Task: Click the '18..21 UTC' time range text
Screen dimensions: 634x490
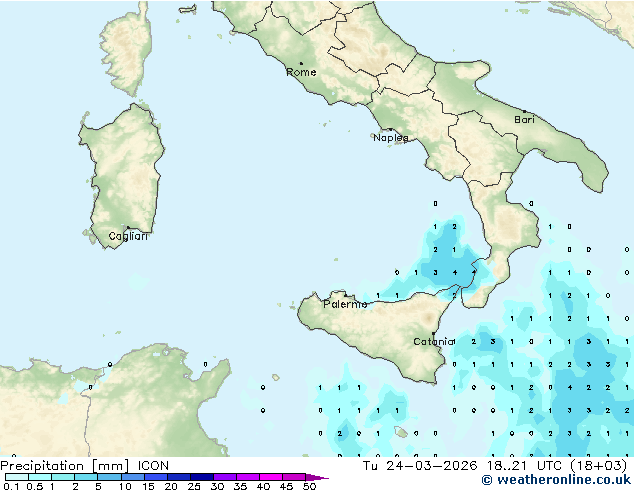Action: [x=524, y=466]
